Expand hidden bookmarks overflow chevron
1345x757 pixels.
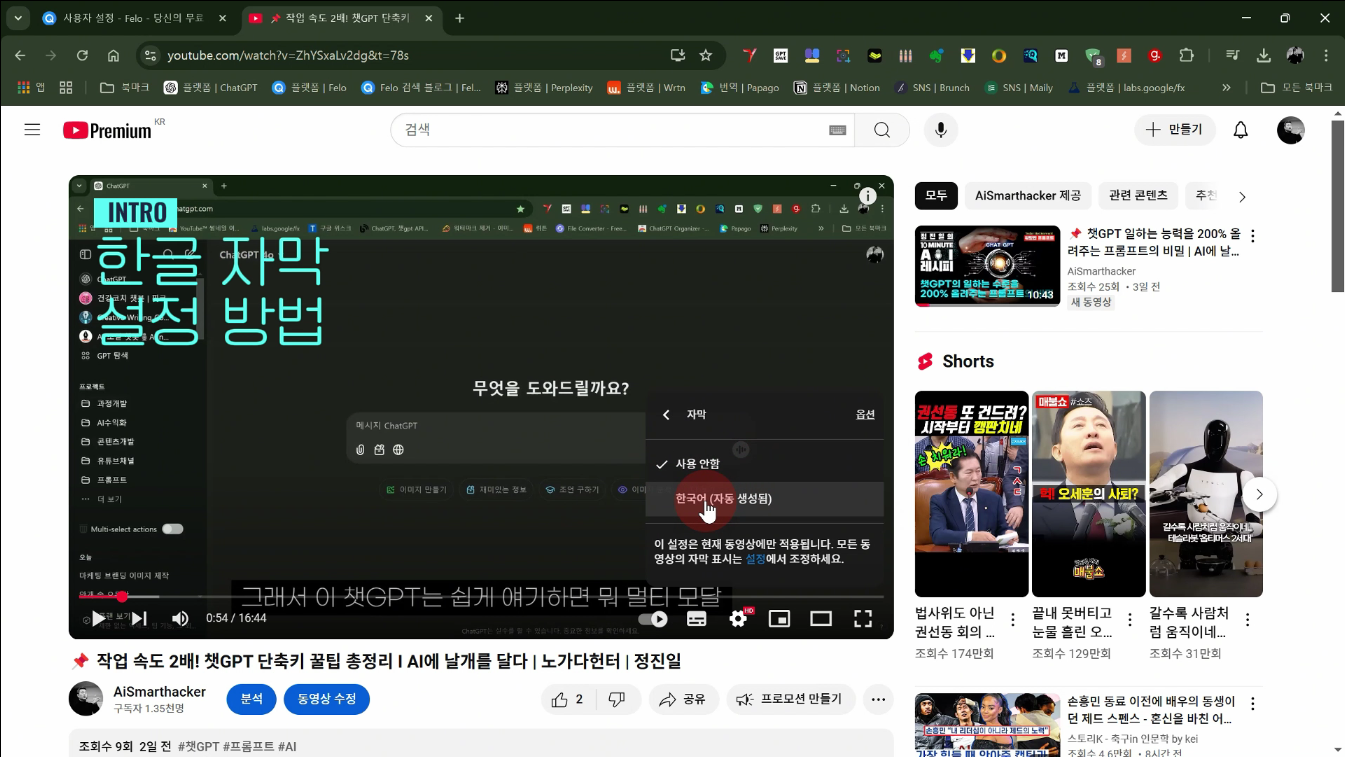click(1227, 88)
